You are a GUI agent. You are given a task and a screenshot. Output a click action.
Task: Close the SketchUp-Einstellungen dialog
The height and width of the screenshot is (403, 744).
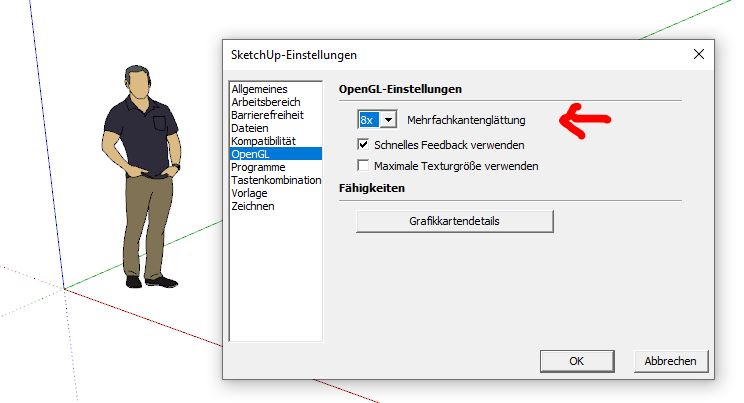click(698, 55)
